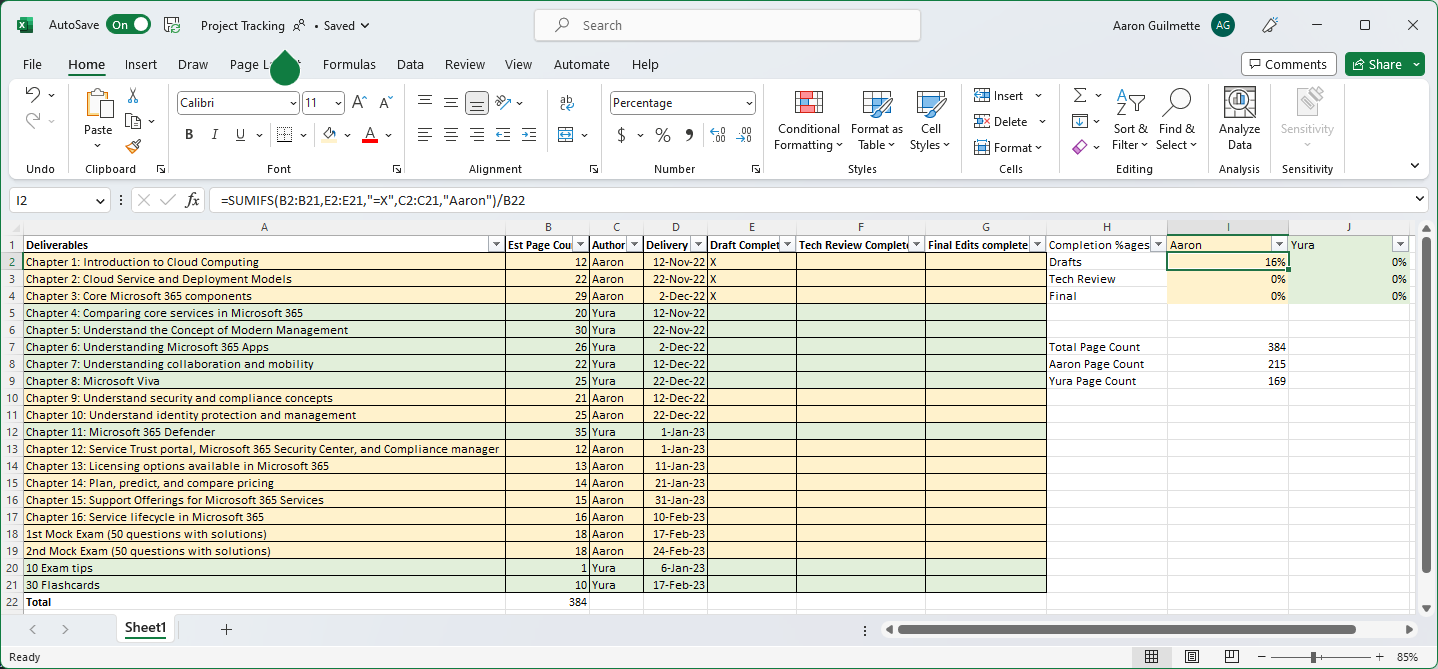The width and height of the screenshot is (1438, 669).
Task: Toggle AutoSave off
Action: (129, 25)
